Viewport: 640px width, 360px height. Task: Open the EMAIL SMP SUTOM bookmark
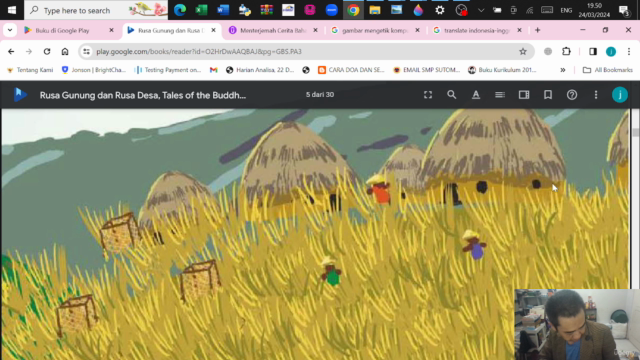coord(427,70)
